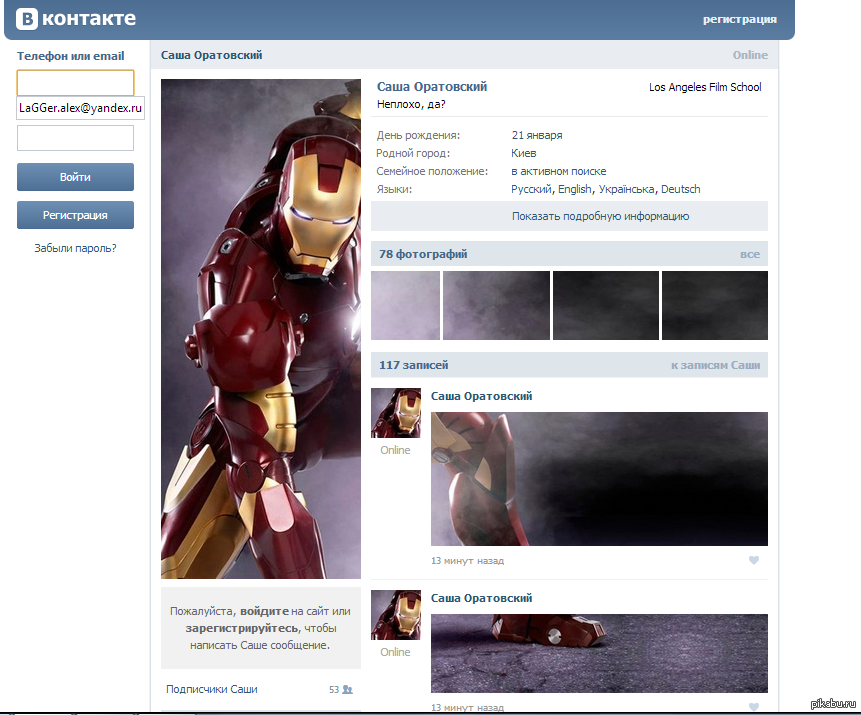Open the 'Los Angeles Film School' link
Viewport: 861px width, 715px height.
[x=704, y=87]
